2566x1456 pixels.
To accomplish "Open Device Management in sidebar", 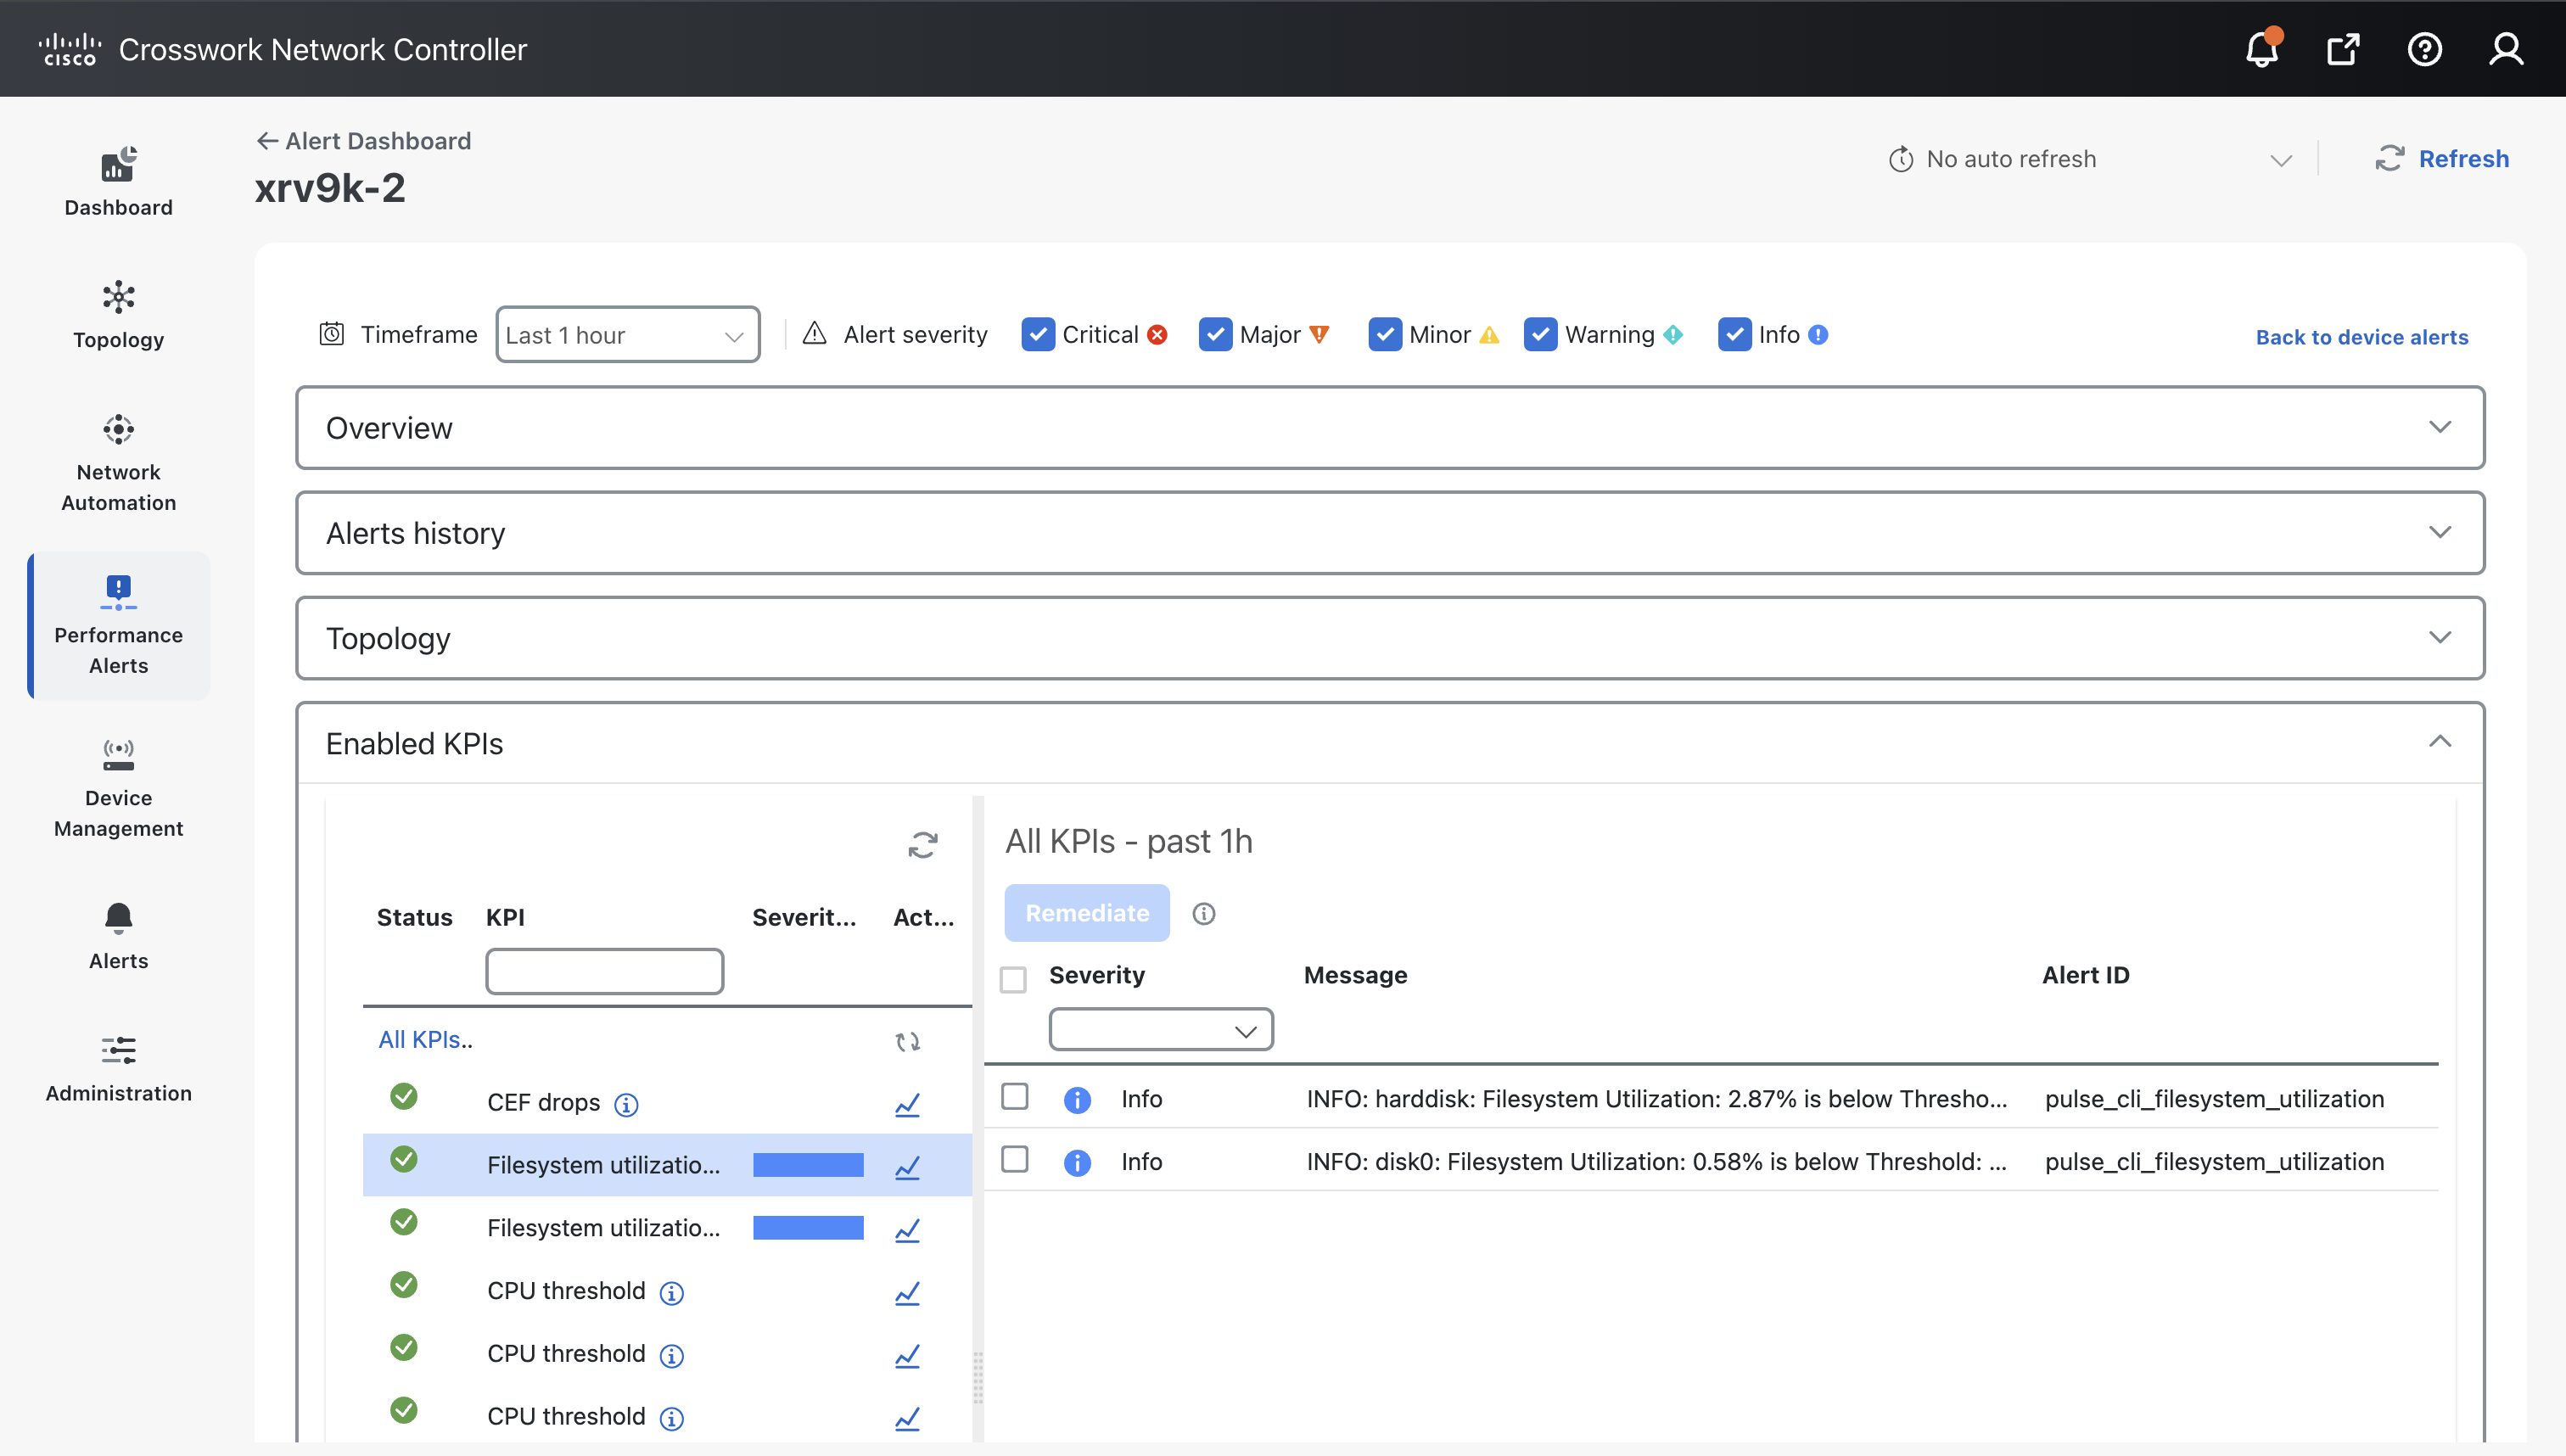I will [x=118, y=787].
